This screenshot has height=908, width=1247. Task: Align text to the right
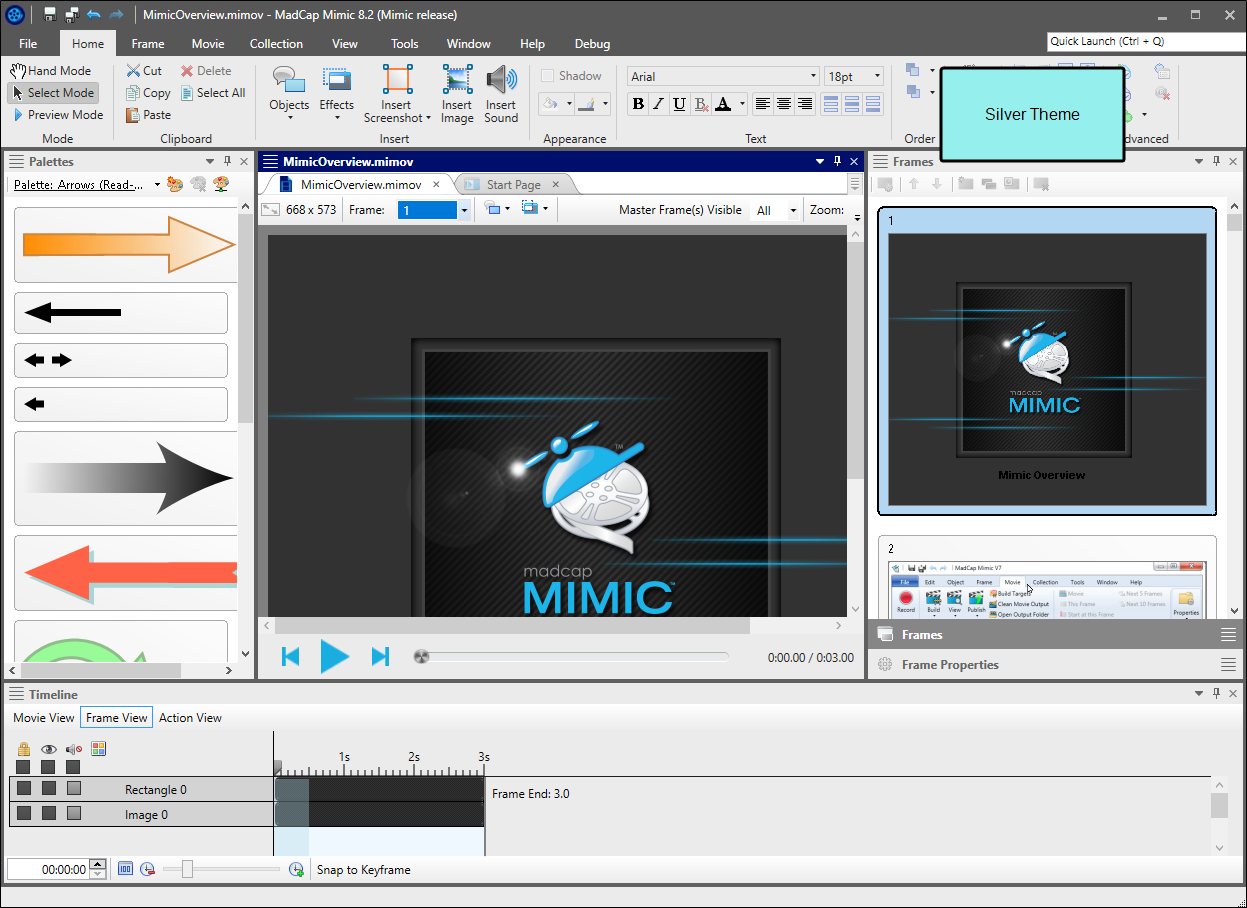coord(805,104)
